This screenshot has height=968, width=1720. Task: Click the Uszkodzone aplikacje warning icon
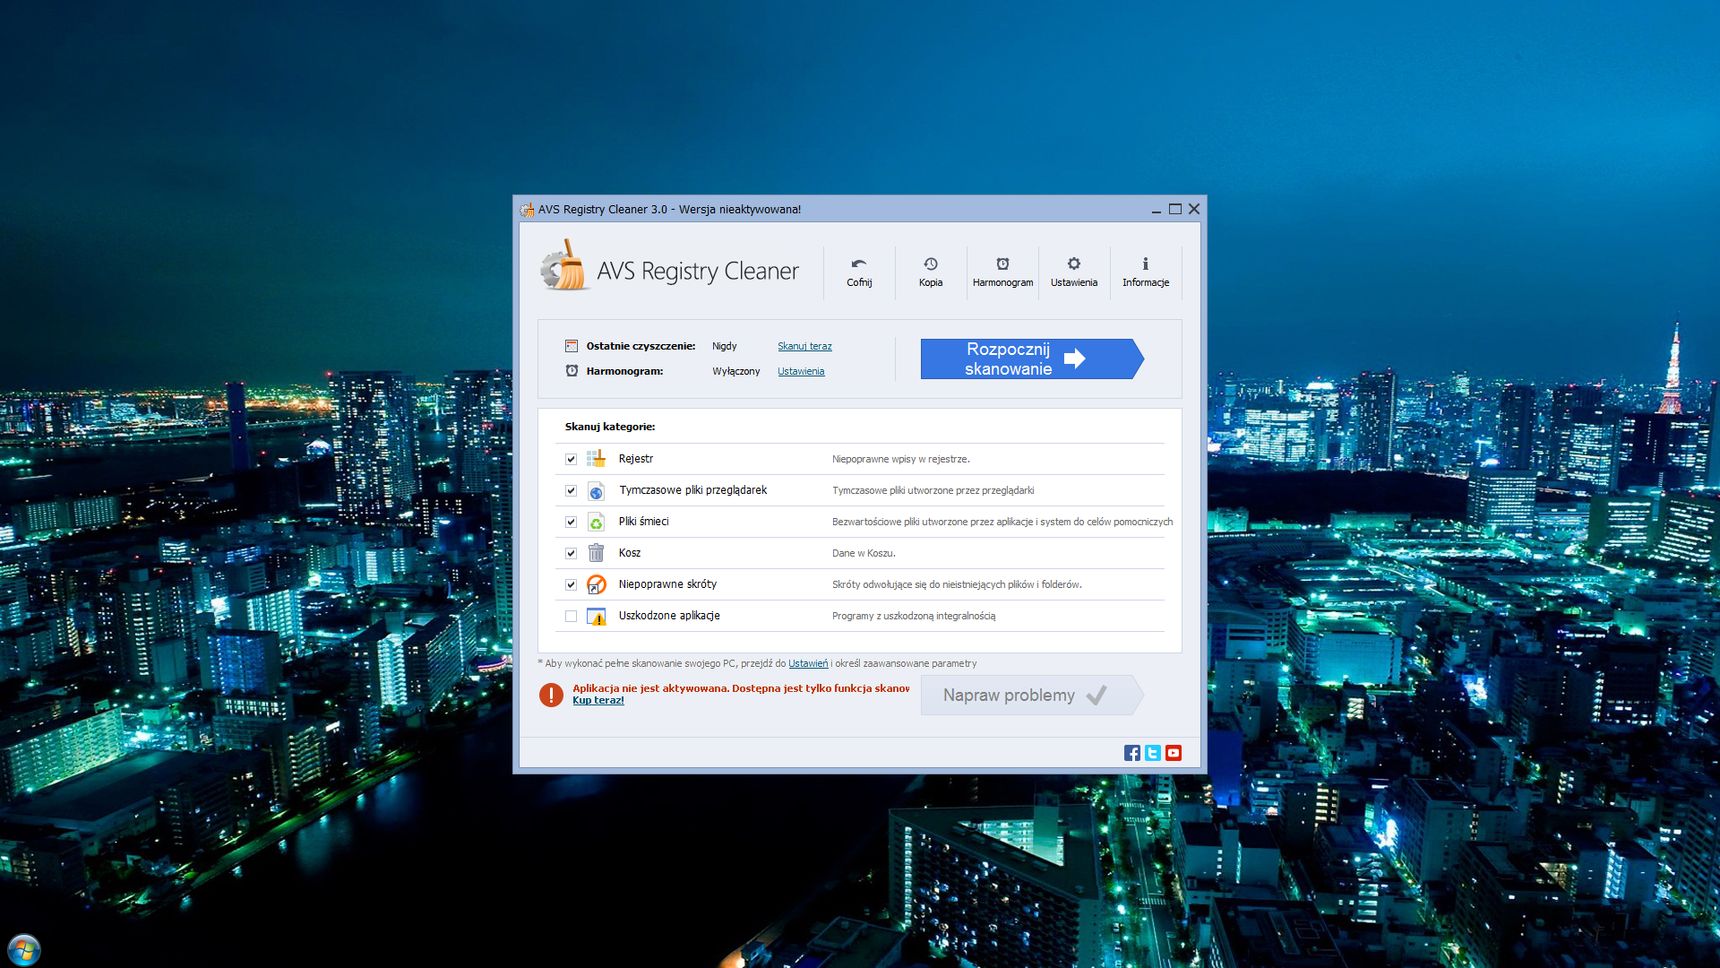[x=596, y=616]
